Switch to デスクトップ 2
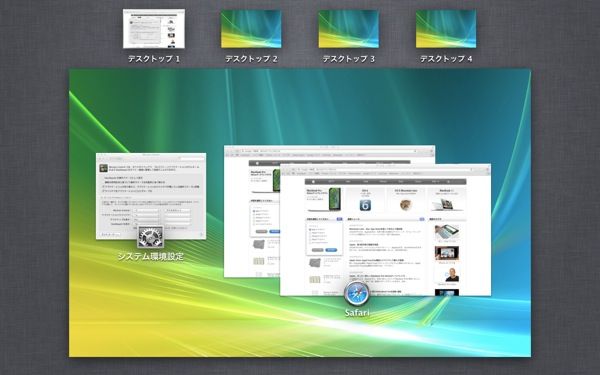600x375 pixels. click(251, 29)
